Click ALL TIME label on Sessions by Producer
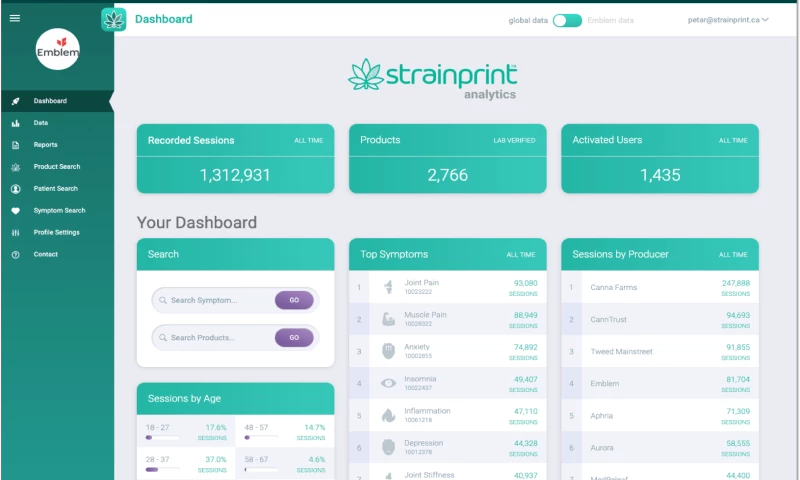800x480 pixels. pyautogui.click(x=733, y=255)
